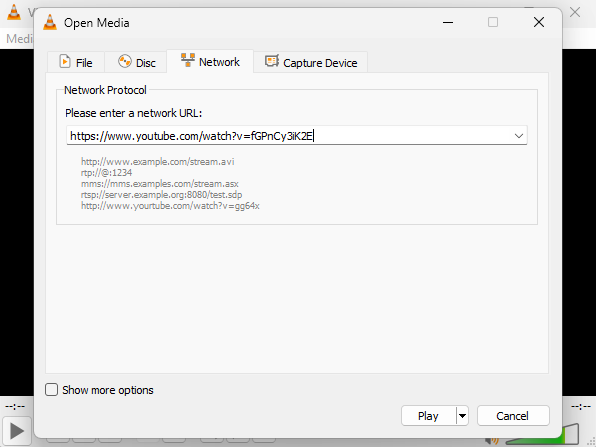This screenshot has width=596, height=447.
Task: Click the example http://www.yourtube.com/watch?v=gg64x
Action: (x=170, y=206)
